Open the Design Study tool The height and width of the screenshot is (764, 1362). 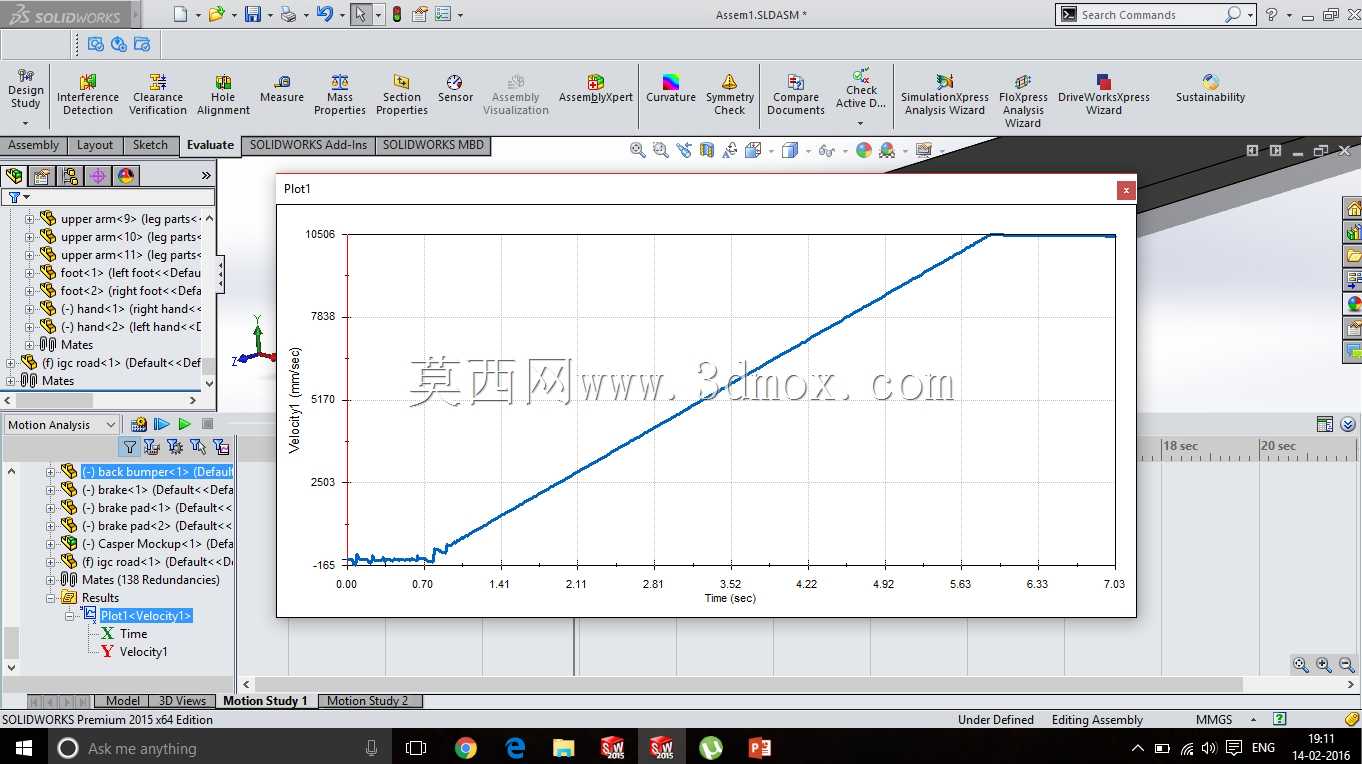pos(26,89)
